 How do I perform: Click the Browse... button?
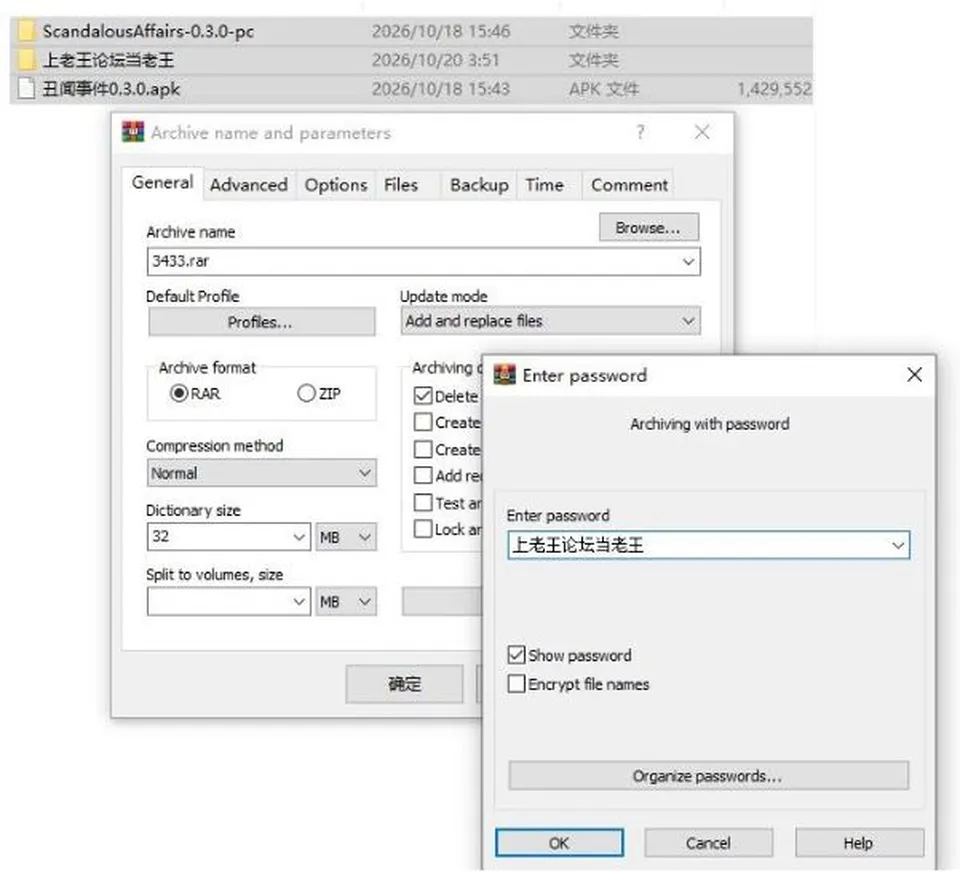pyautogui.click(x=648, y=227)
